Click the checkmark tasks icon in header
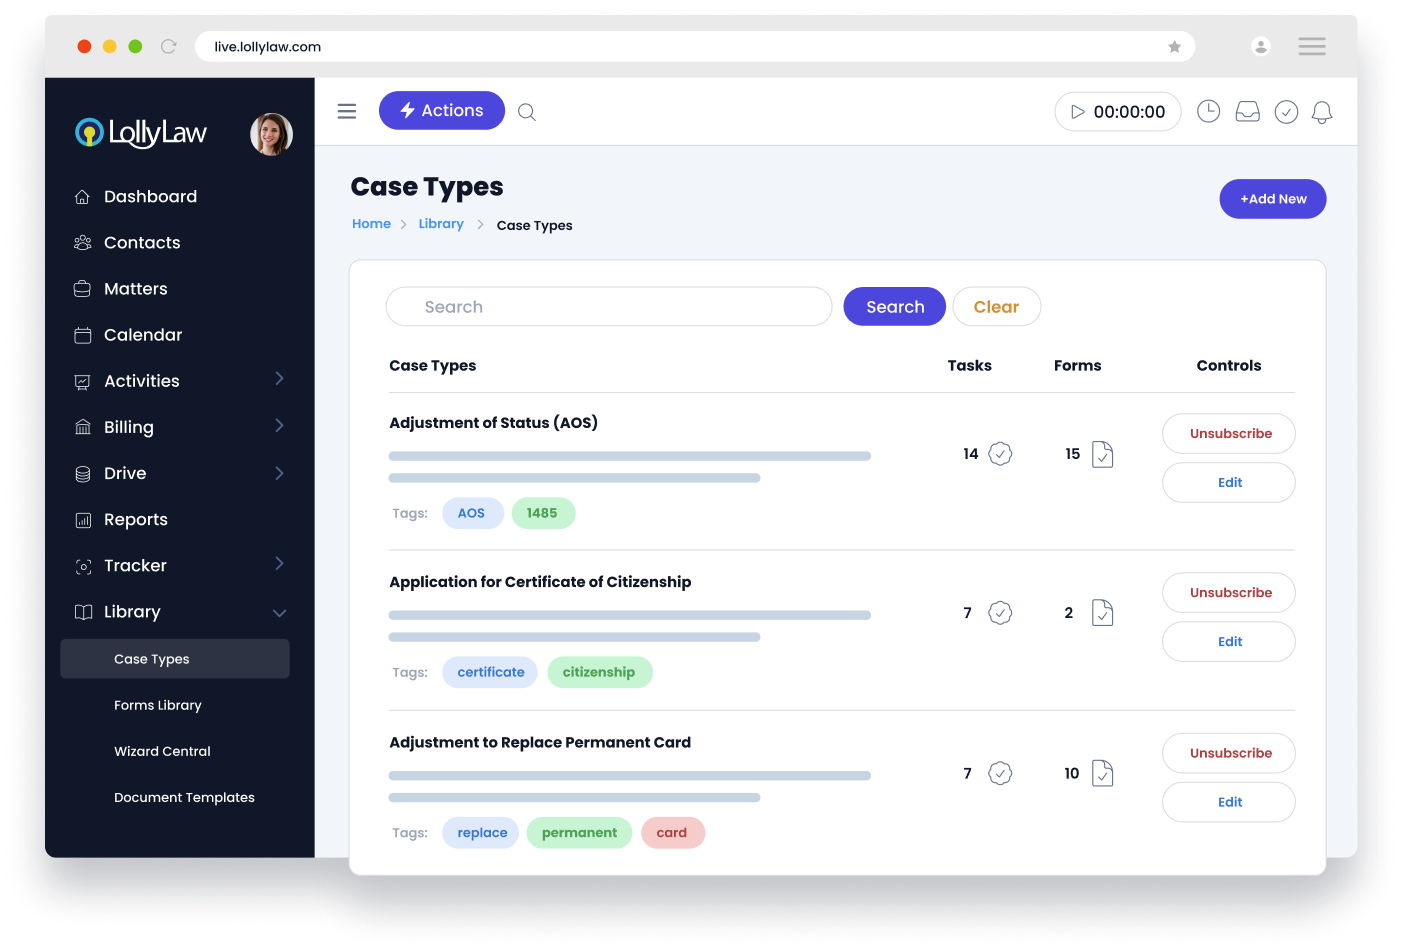 click(x=1286, y=112)
